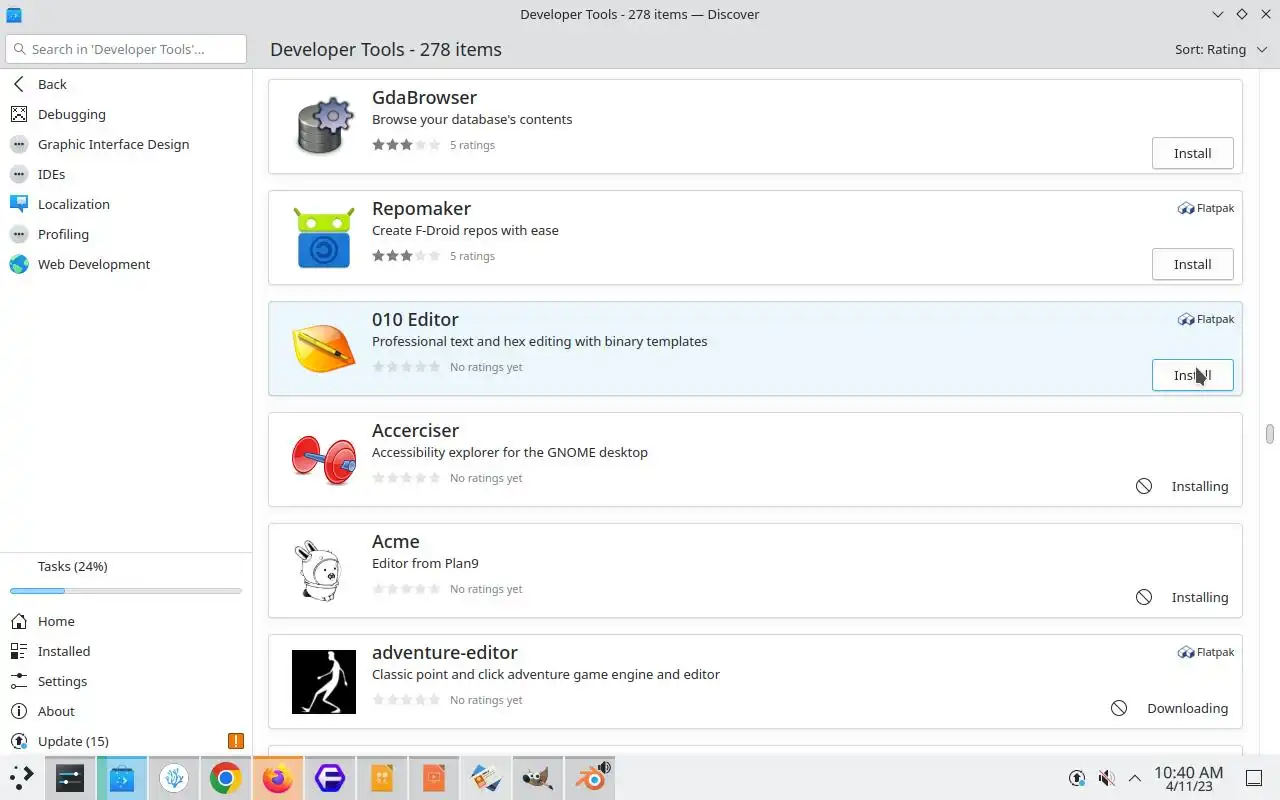Open the About page
The image size is (1280, 800).
pyautogui.click(x=126, y=711)
